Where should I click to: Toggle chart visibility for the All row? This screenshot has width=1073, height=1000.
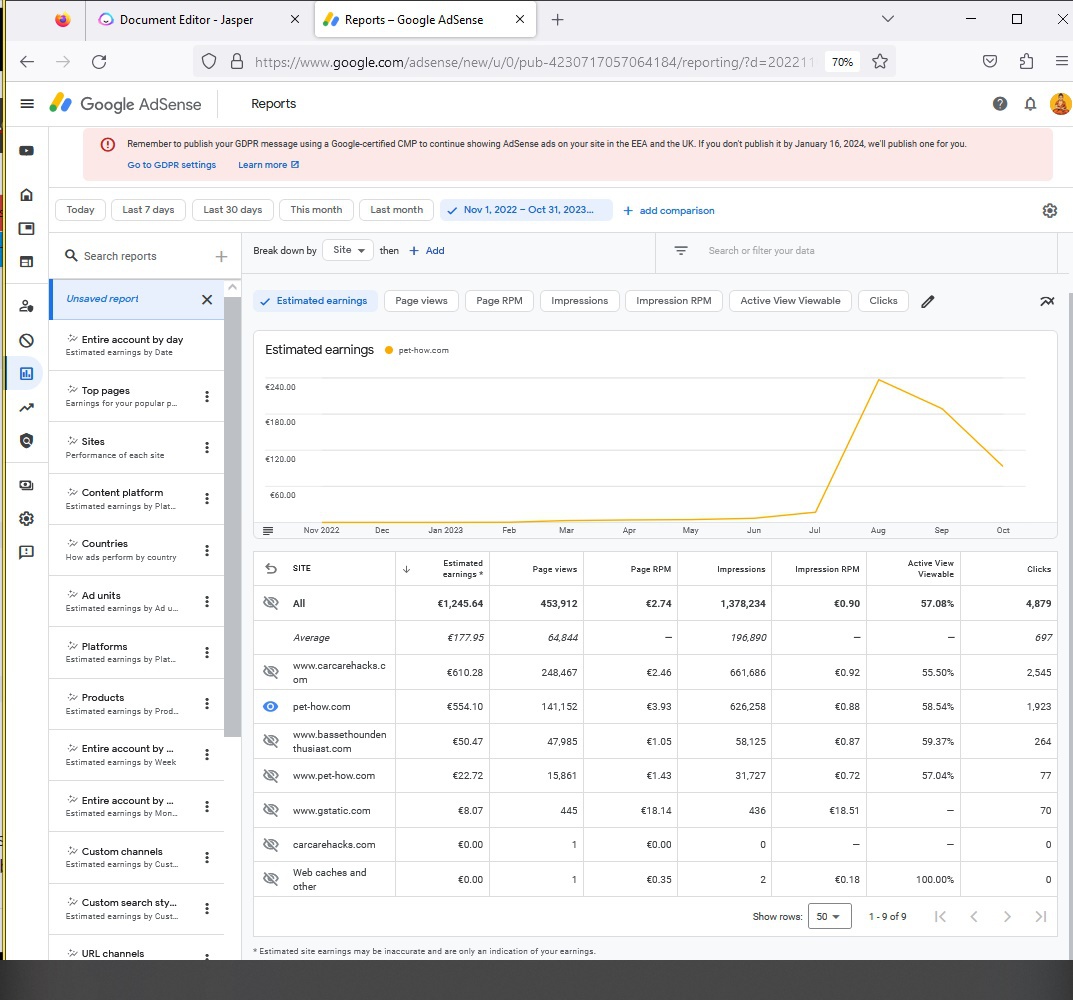[x=271, y=603]
